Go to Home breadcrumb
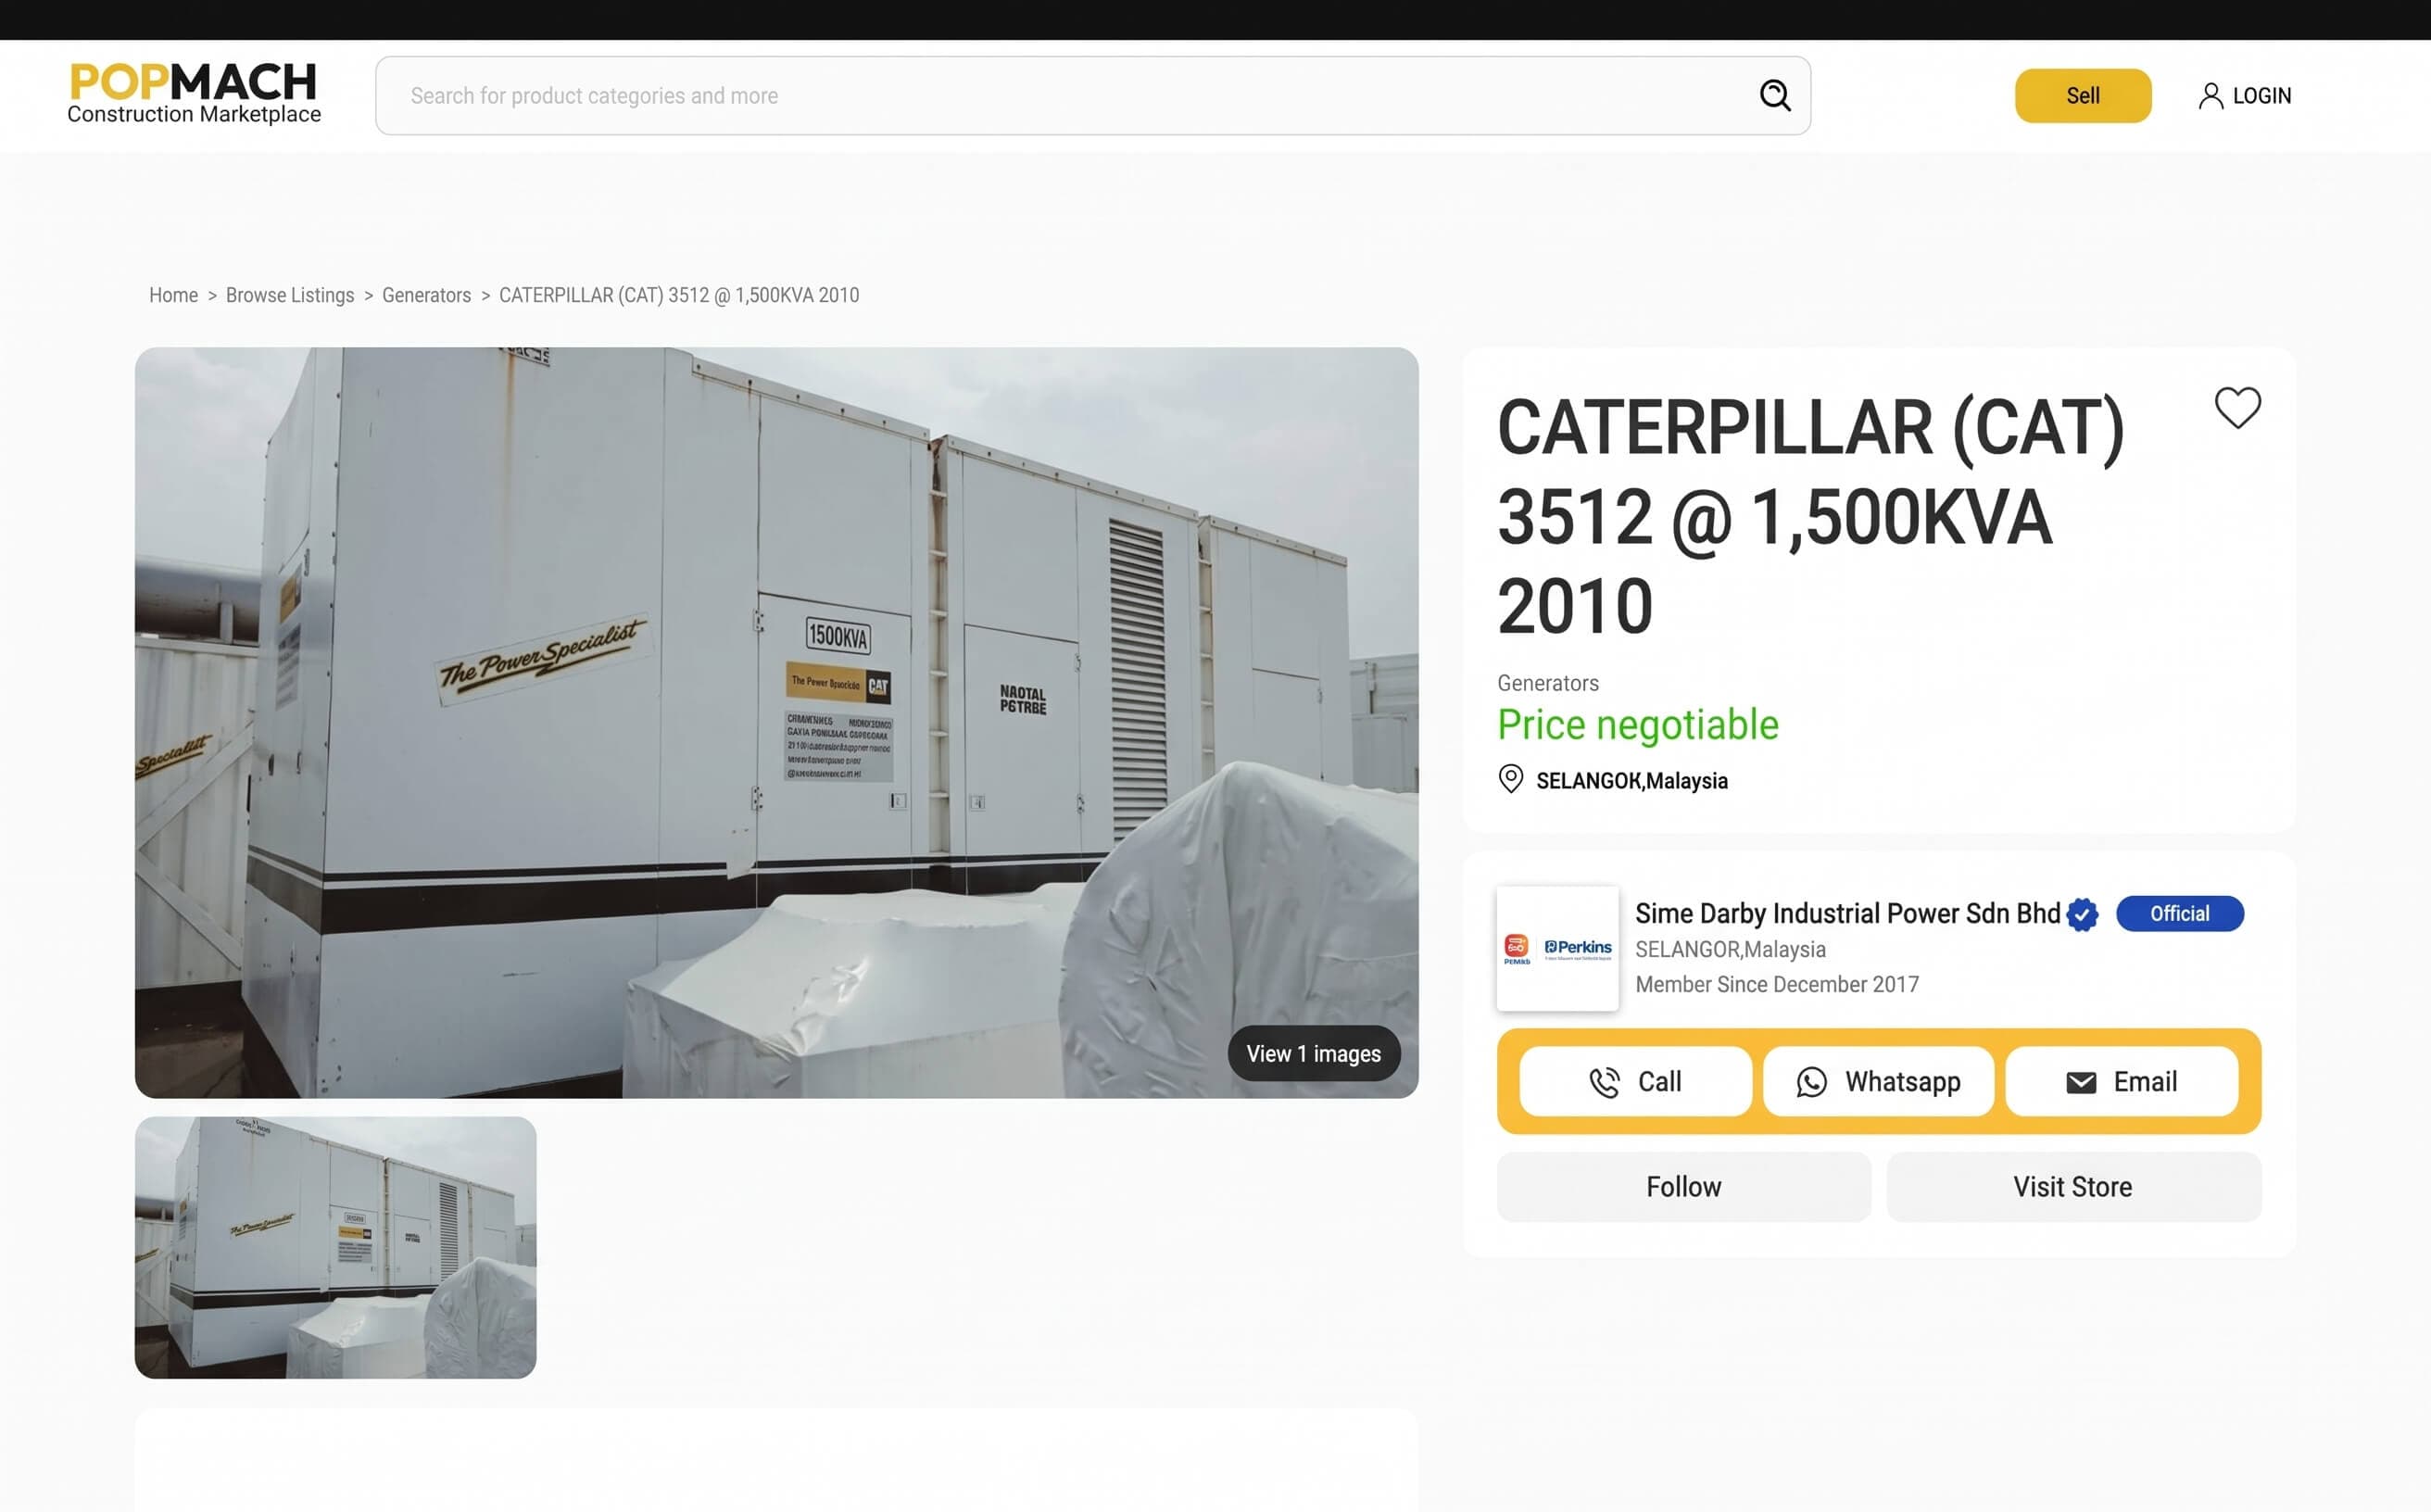This screenshot has height=1512, width=2431. [173, 295]
